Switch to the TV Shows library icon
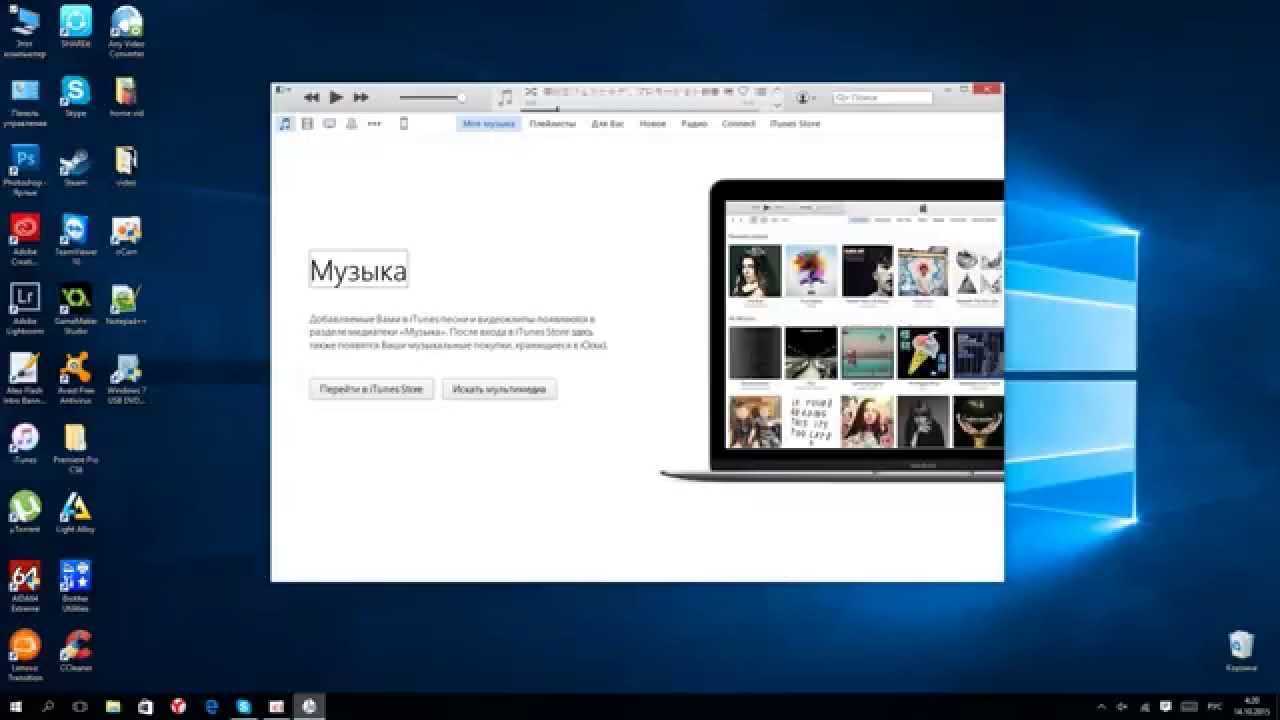 [x=329, y=124]
